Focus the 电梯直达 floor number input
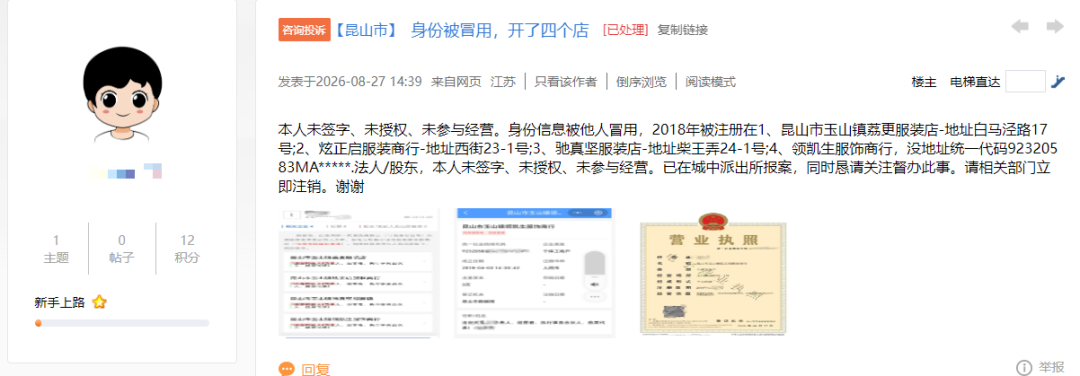The width and height of the screenshot is (1080, 376). point(1026,81)
